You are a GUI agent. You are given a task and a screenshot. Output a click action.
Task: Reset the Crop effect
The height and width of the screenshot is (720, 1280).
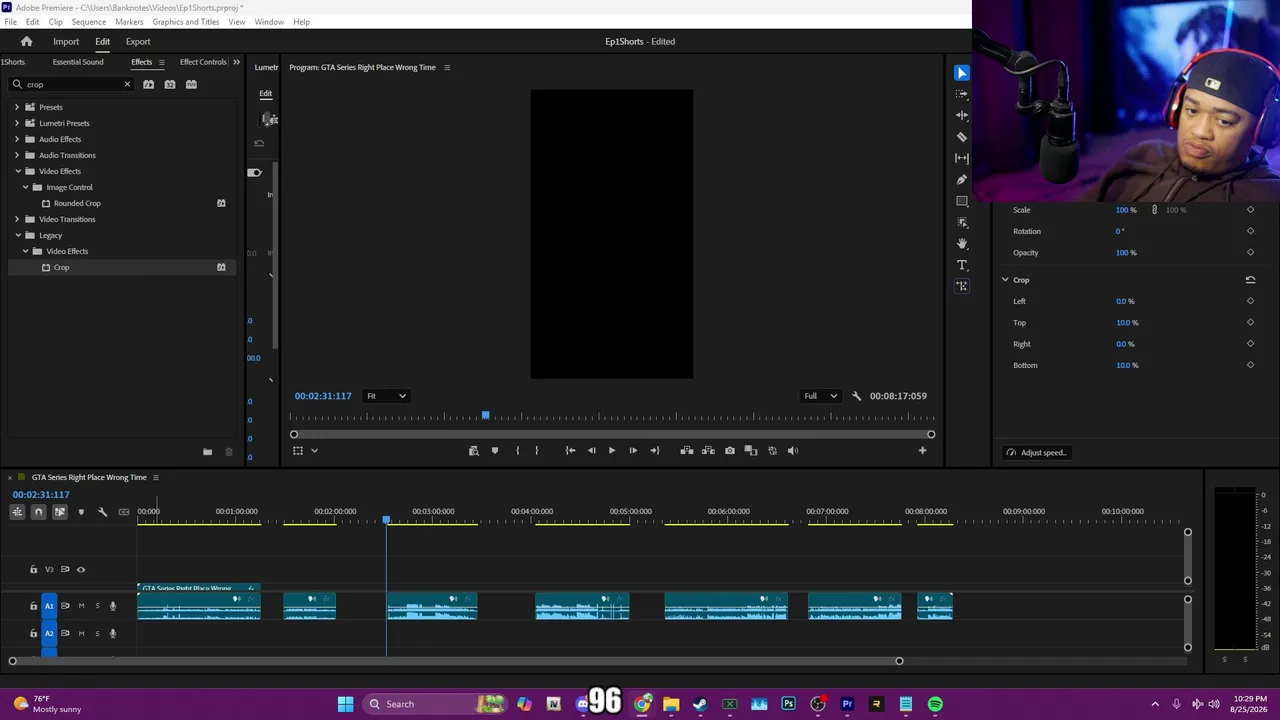coord(1250,280)
